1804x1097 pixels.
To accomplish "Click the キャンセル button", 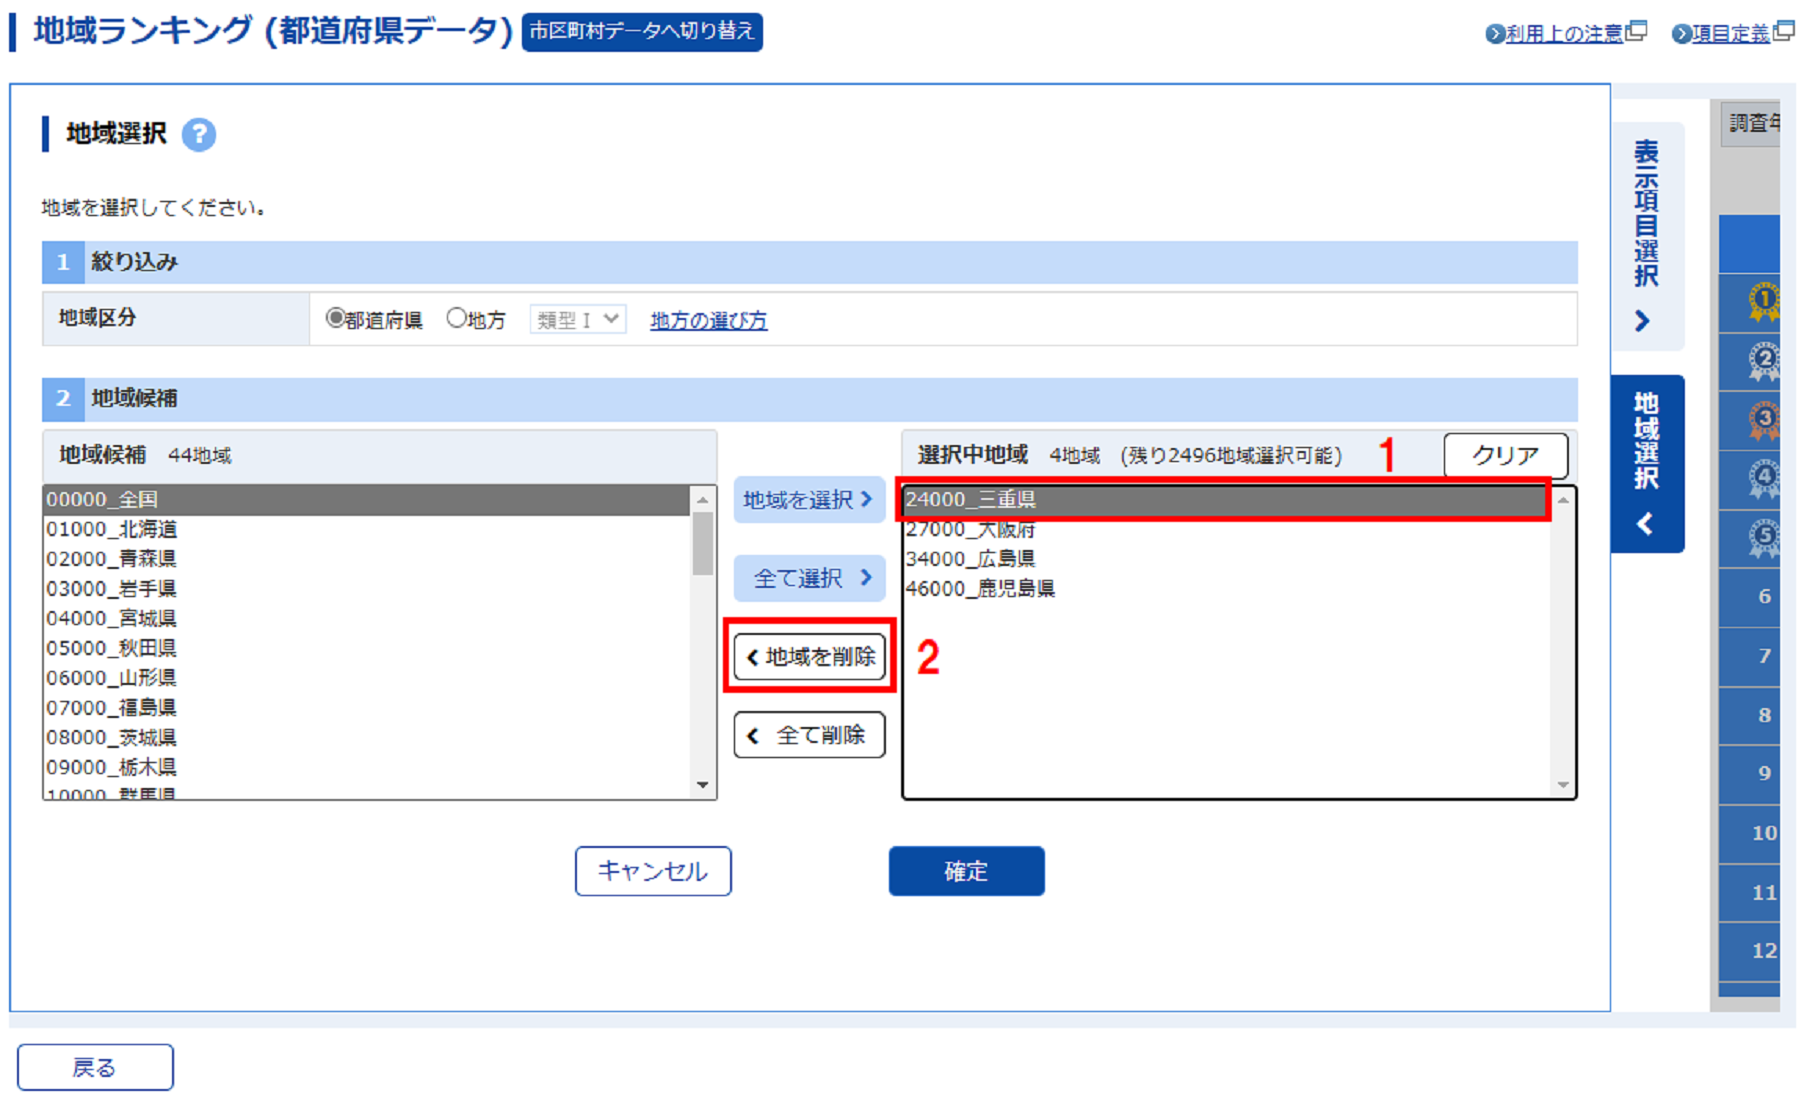I will [x=653, y=871].
